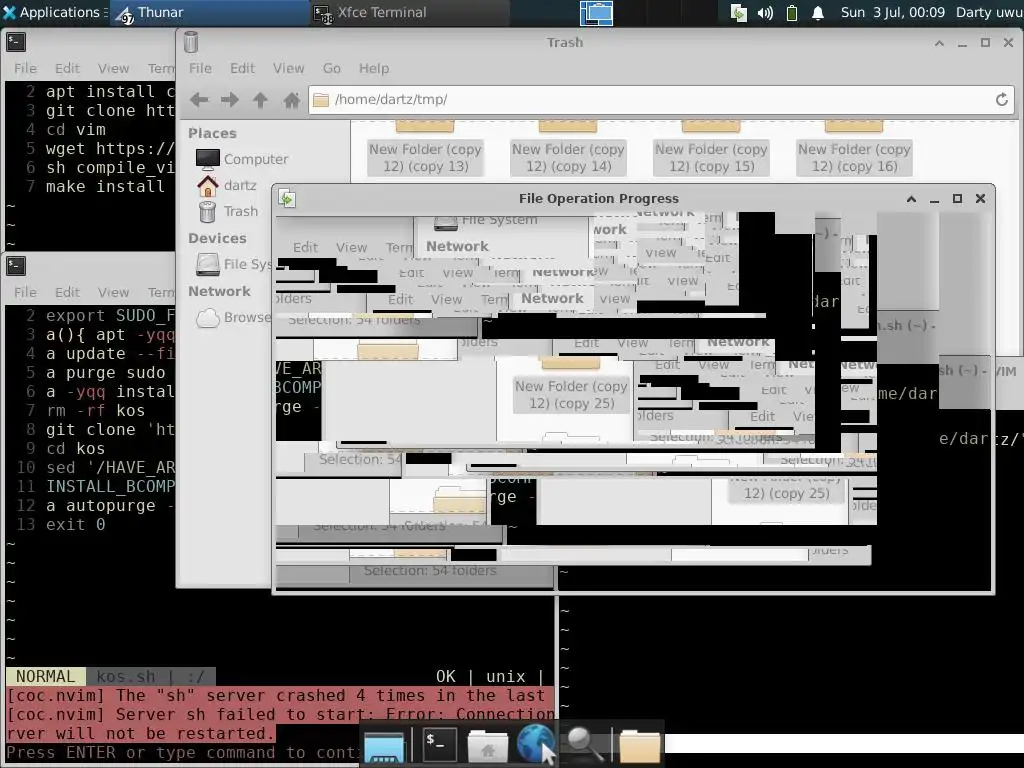
Task: Open the volume control tray icon
Action: tap(765, 13)
